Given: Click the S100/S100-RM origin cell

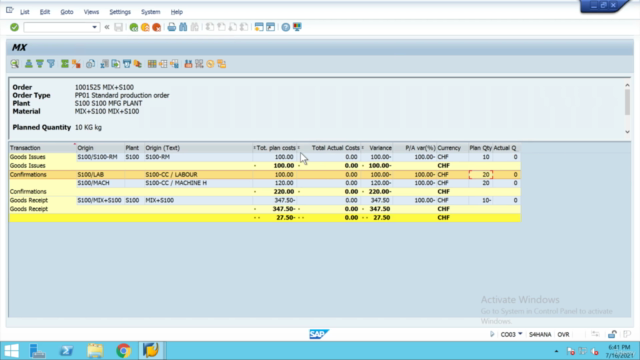Looking at the screenshot, I should pyautogui.click(x=100, y=157).
